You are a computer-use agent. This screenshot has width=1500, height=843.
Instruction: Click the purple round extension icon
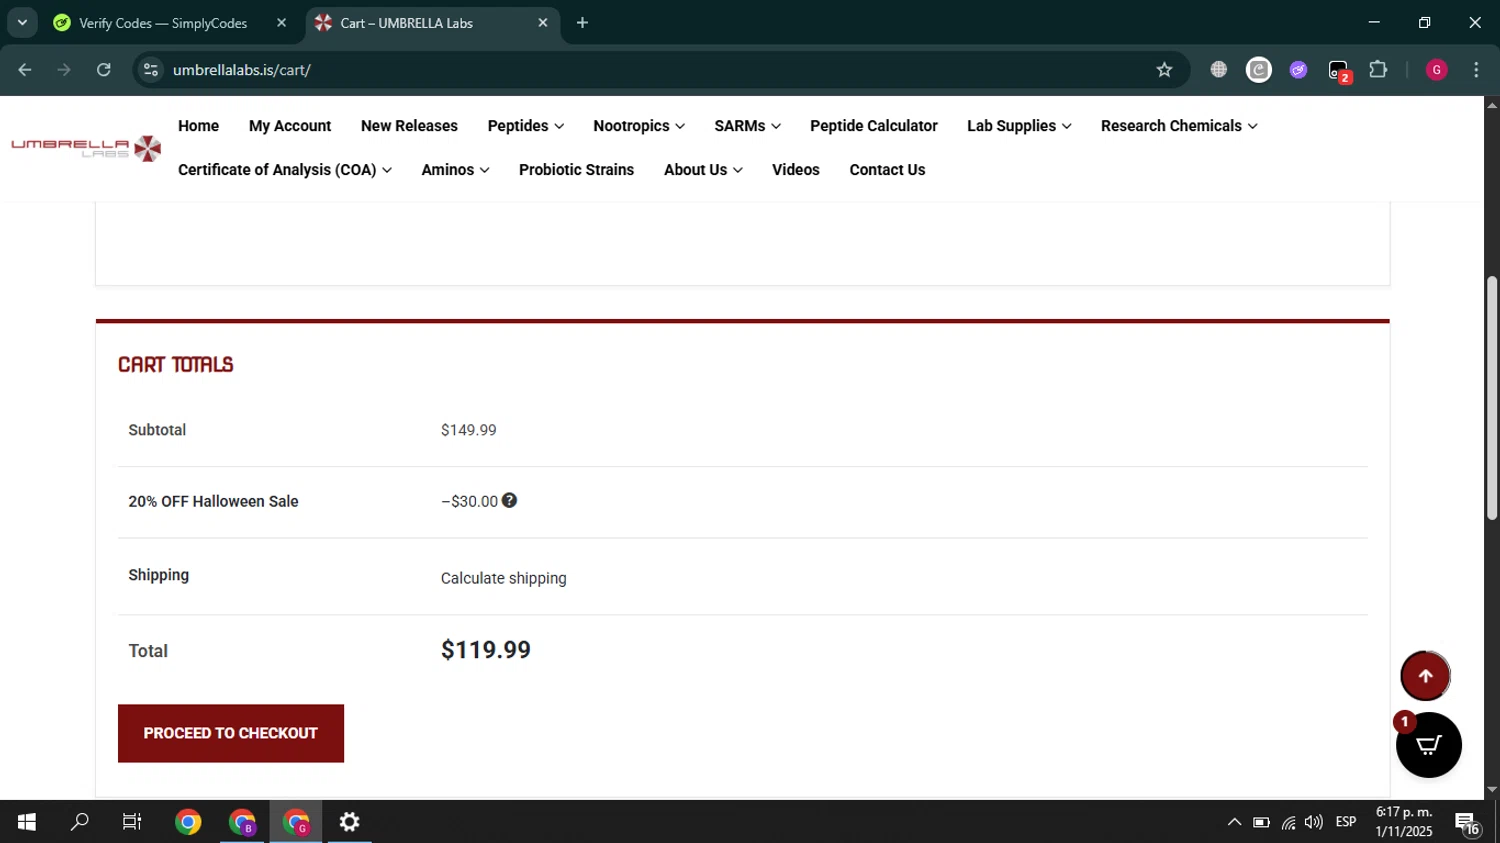coord(1298,70)
